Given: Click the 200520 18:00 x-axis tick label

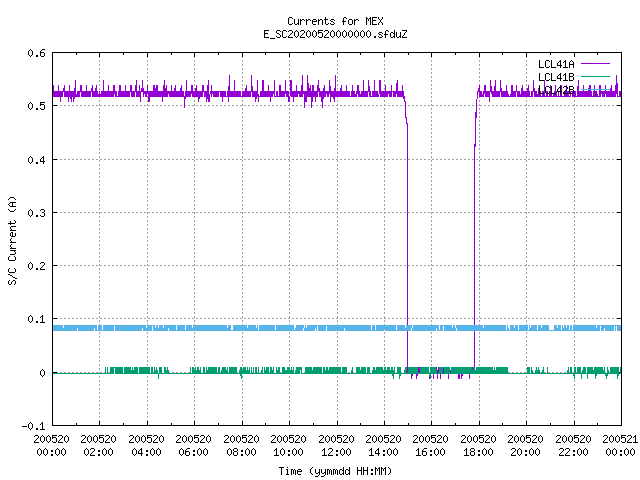Looking at the screenshot, I should [x=478, y=446].
